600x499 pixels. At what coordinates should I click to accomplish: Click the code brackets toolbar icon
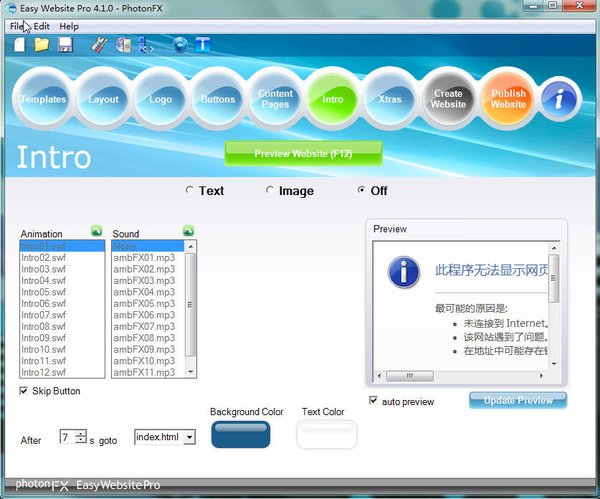145,45
